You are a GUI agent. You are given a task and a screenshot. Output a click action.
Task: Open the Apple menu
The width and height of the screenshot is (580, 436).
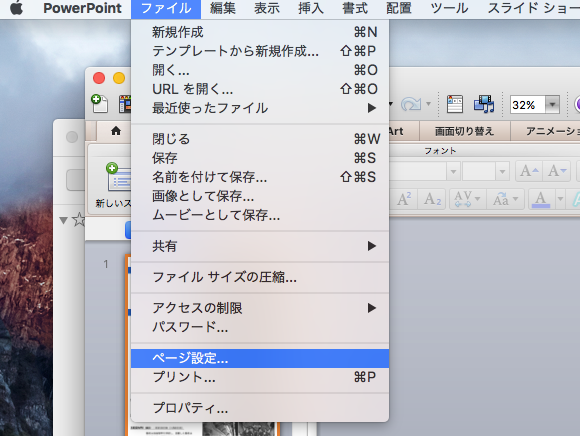16,7
